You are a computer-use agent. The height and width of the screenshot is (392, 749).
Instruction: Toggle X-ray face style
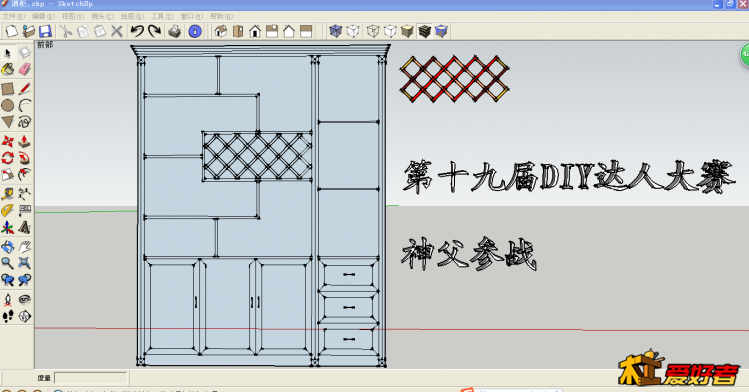pos(336,32)
